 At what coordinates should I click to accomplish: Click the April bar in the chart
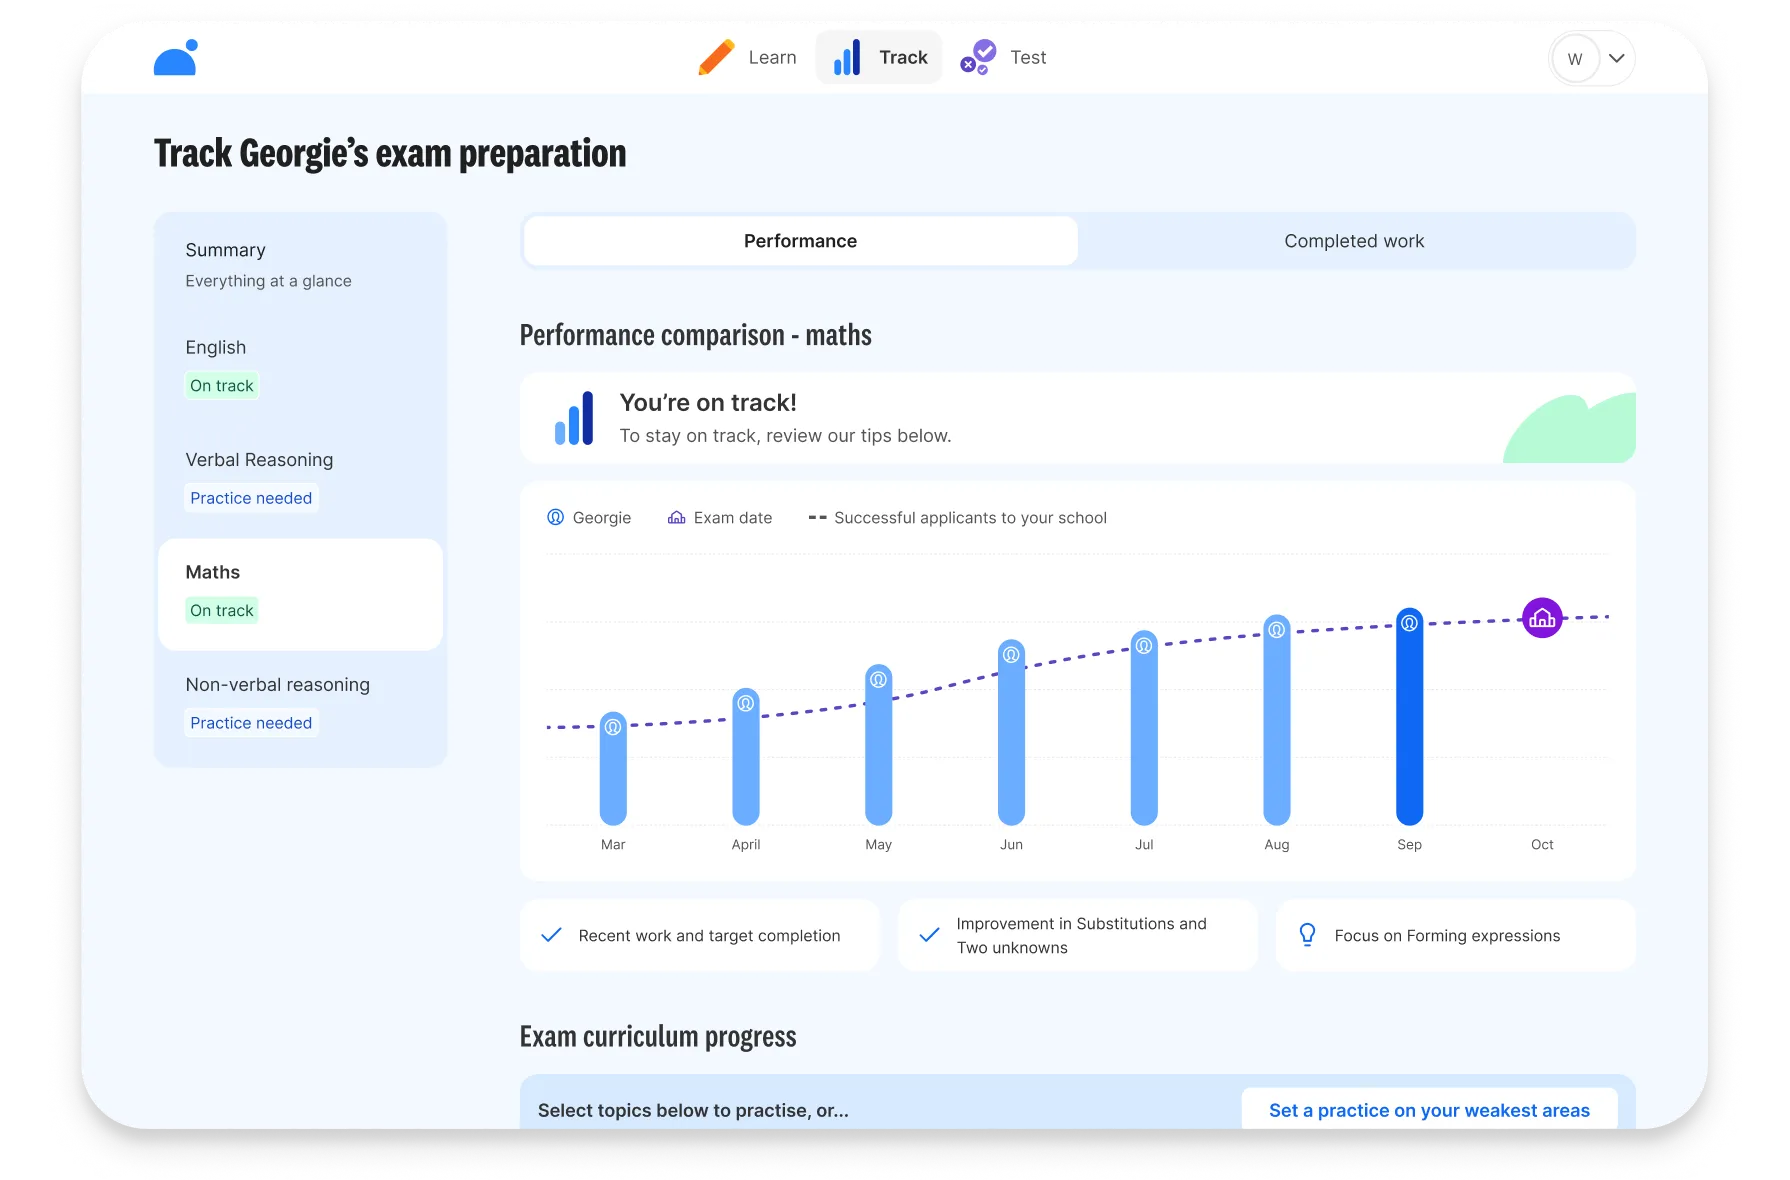tap(746, 756)
